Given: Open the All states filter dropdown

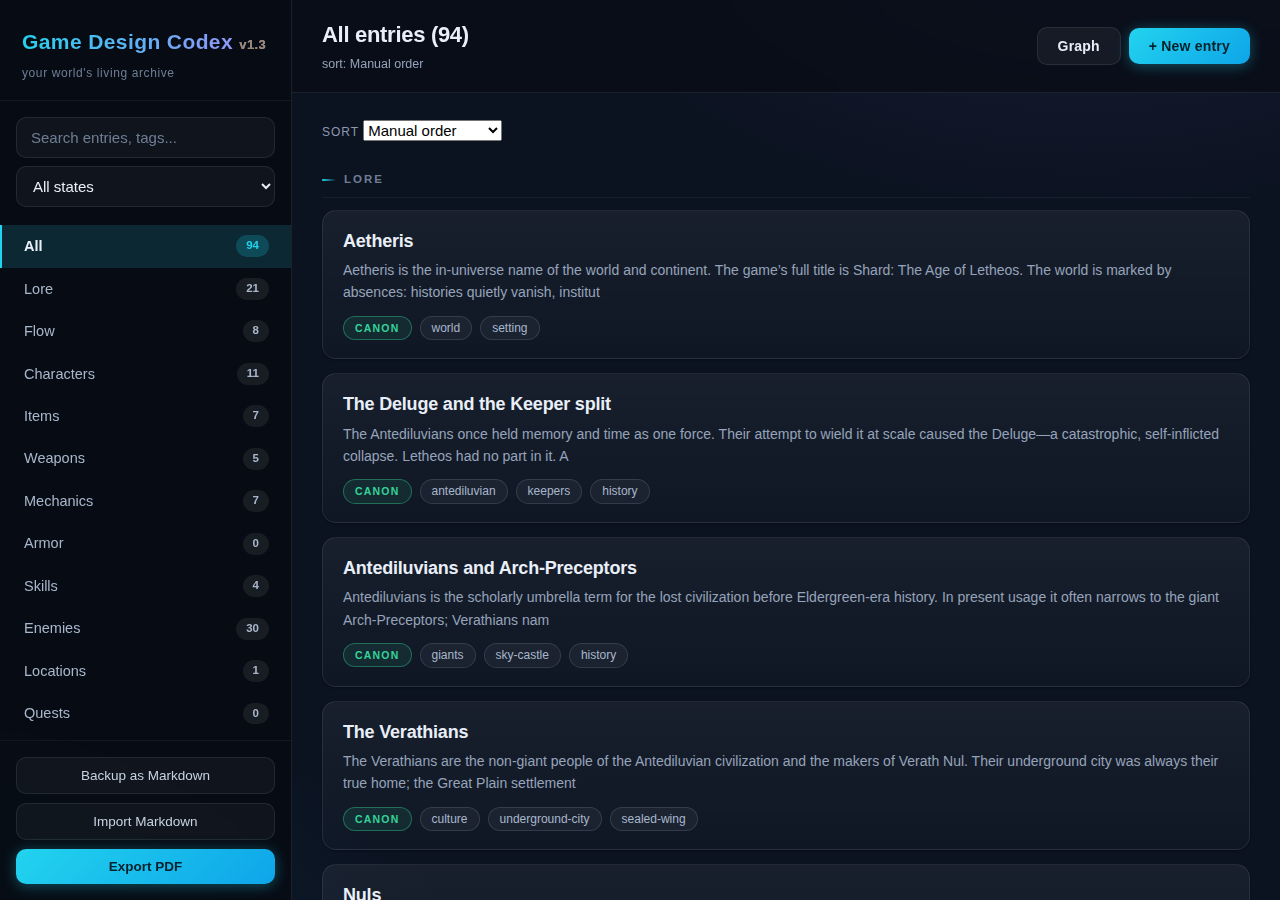Looking at the screenshot, I should (x=145, y=186).
